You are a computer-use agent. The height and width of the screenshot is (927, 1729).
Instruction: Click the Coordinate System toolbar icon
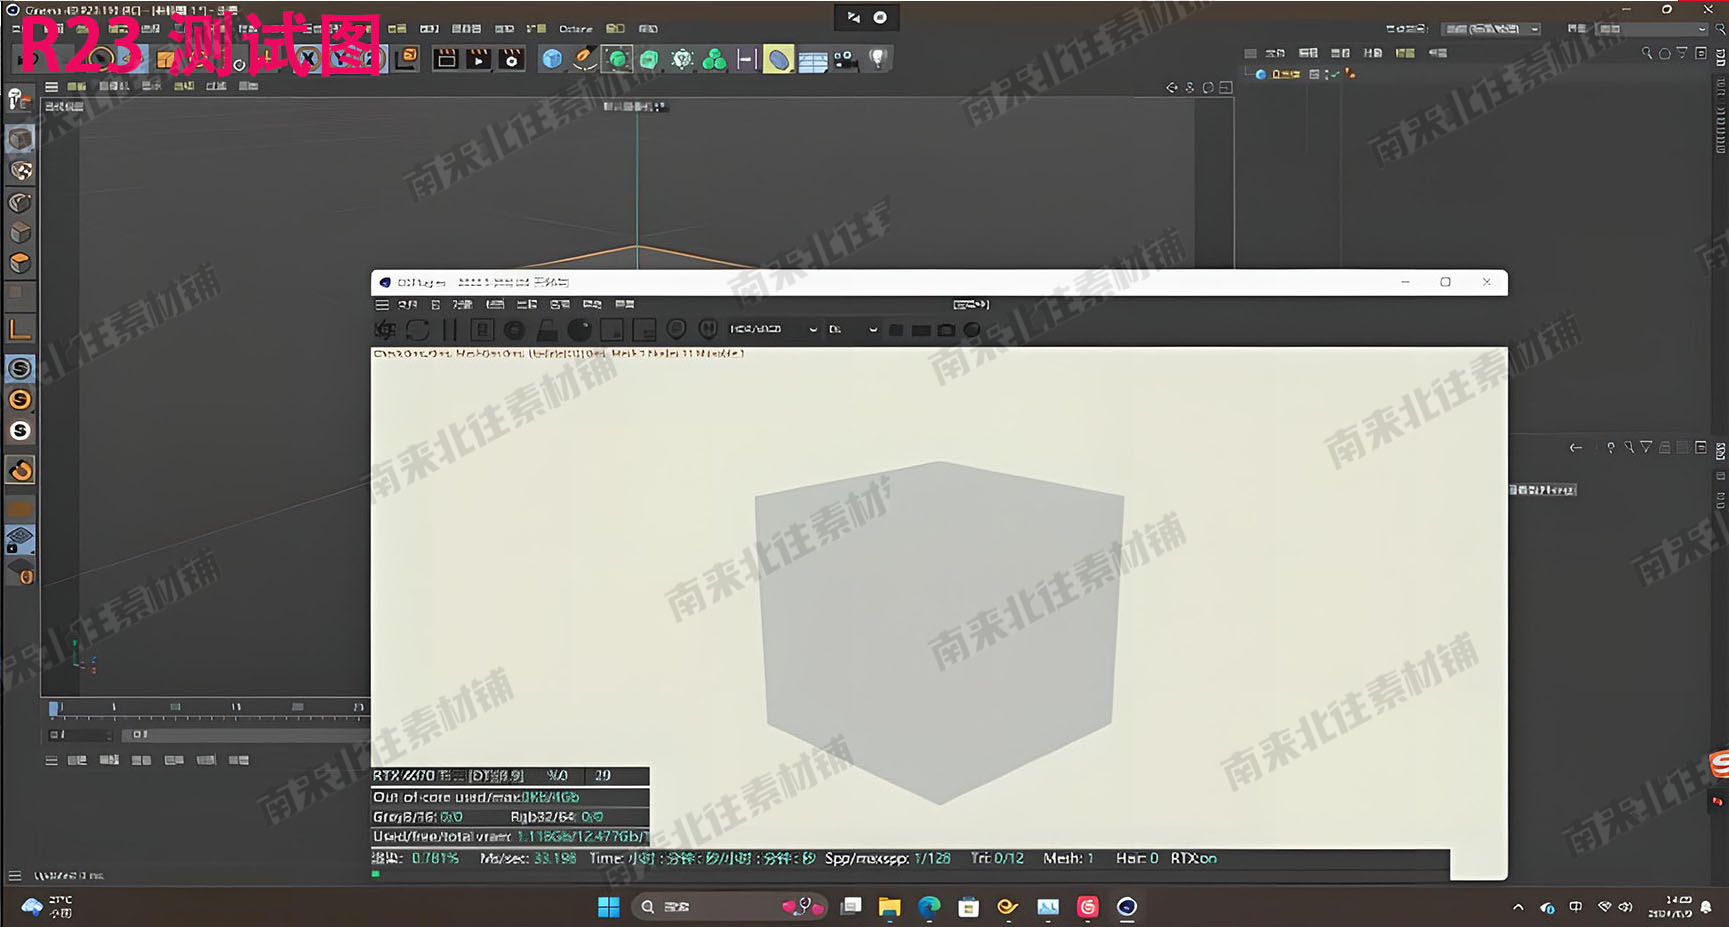pos(407,58)
